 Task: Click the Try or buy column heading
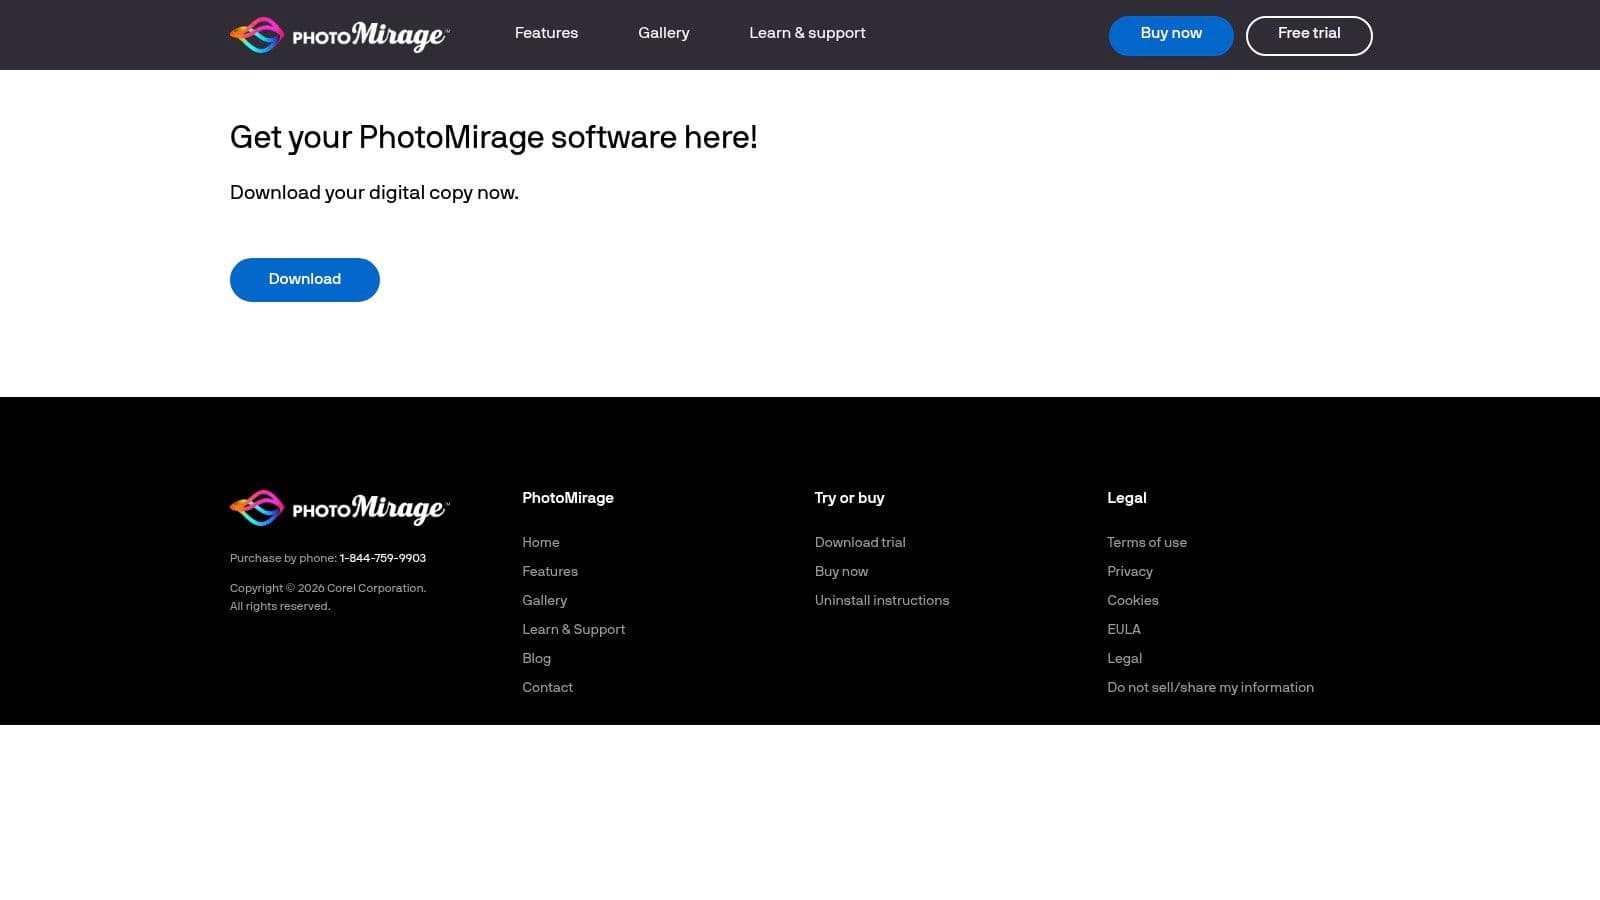click(850, 498)
